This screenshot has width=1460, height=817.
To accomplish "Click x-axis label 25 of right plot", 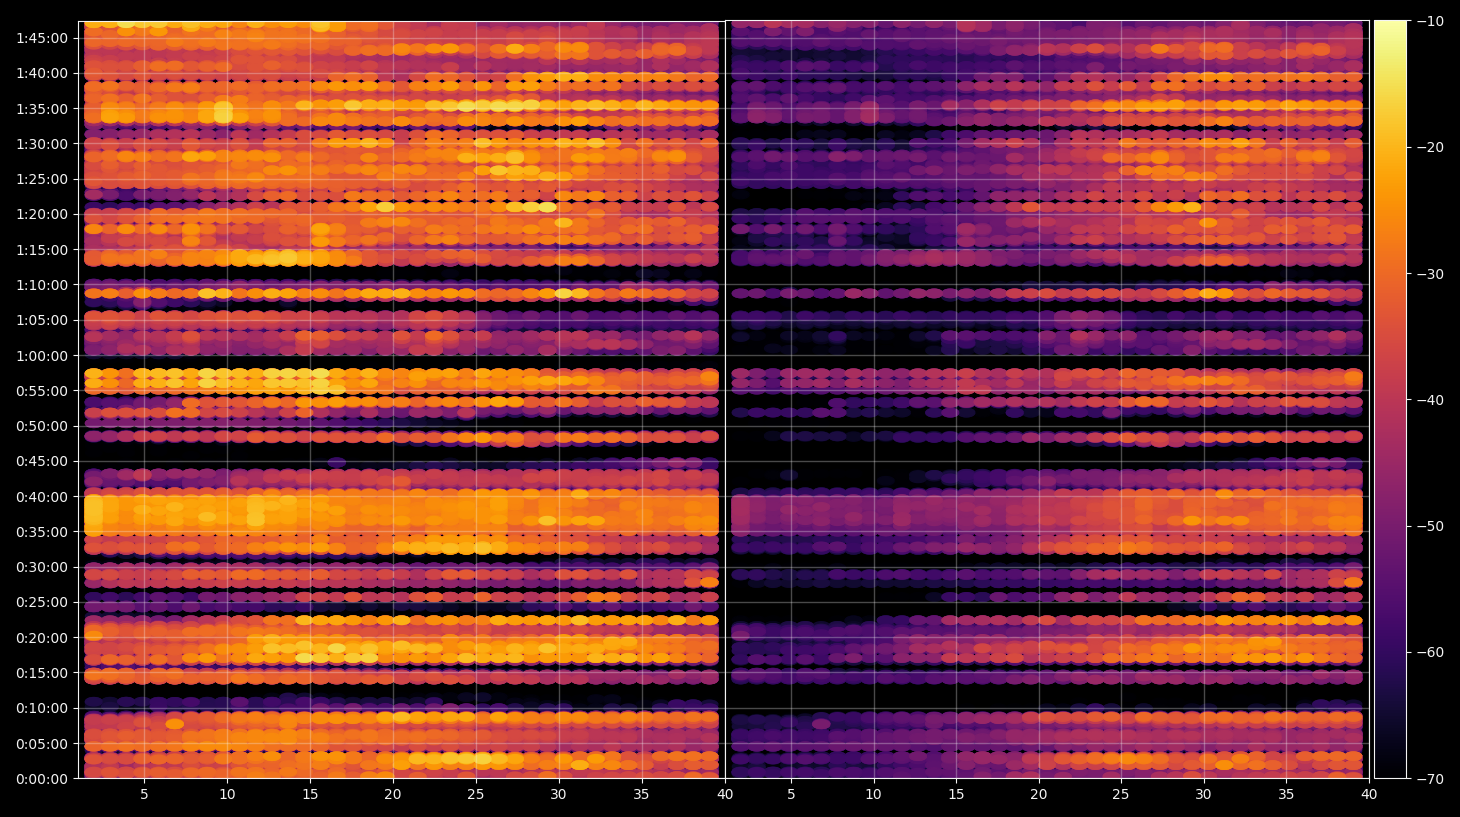I will pyautogui.click(x=1121, y=795).
